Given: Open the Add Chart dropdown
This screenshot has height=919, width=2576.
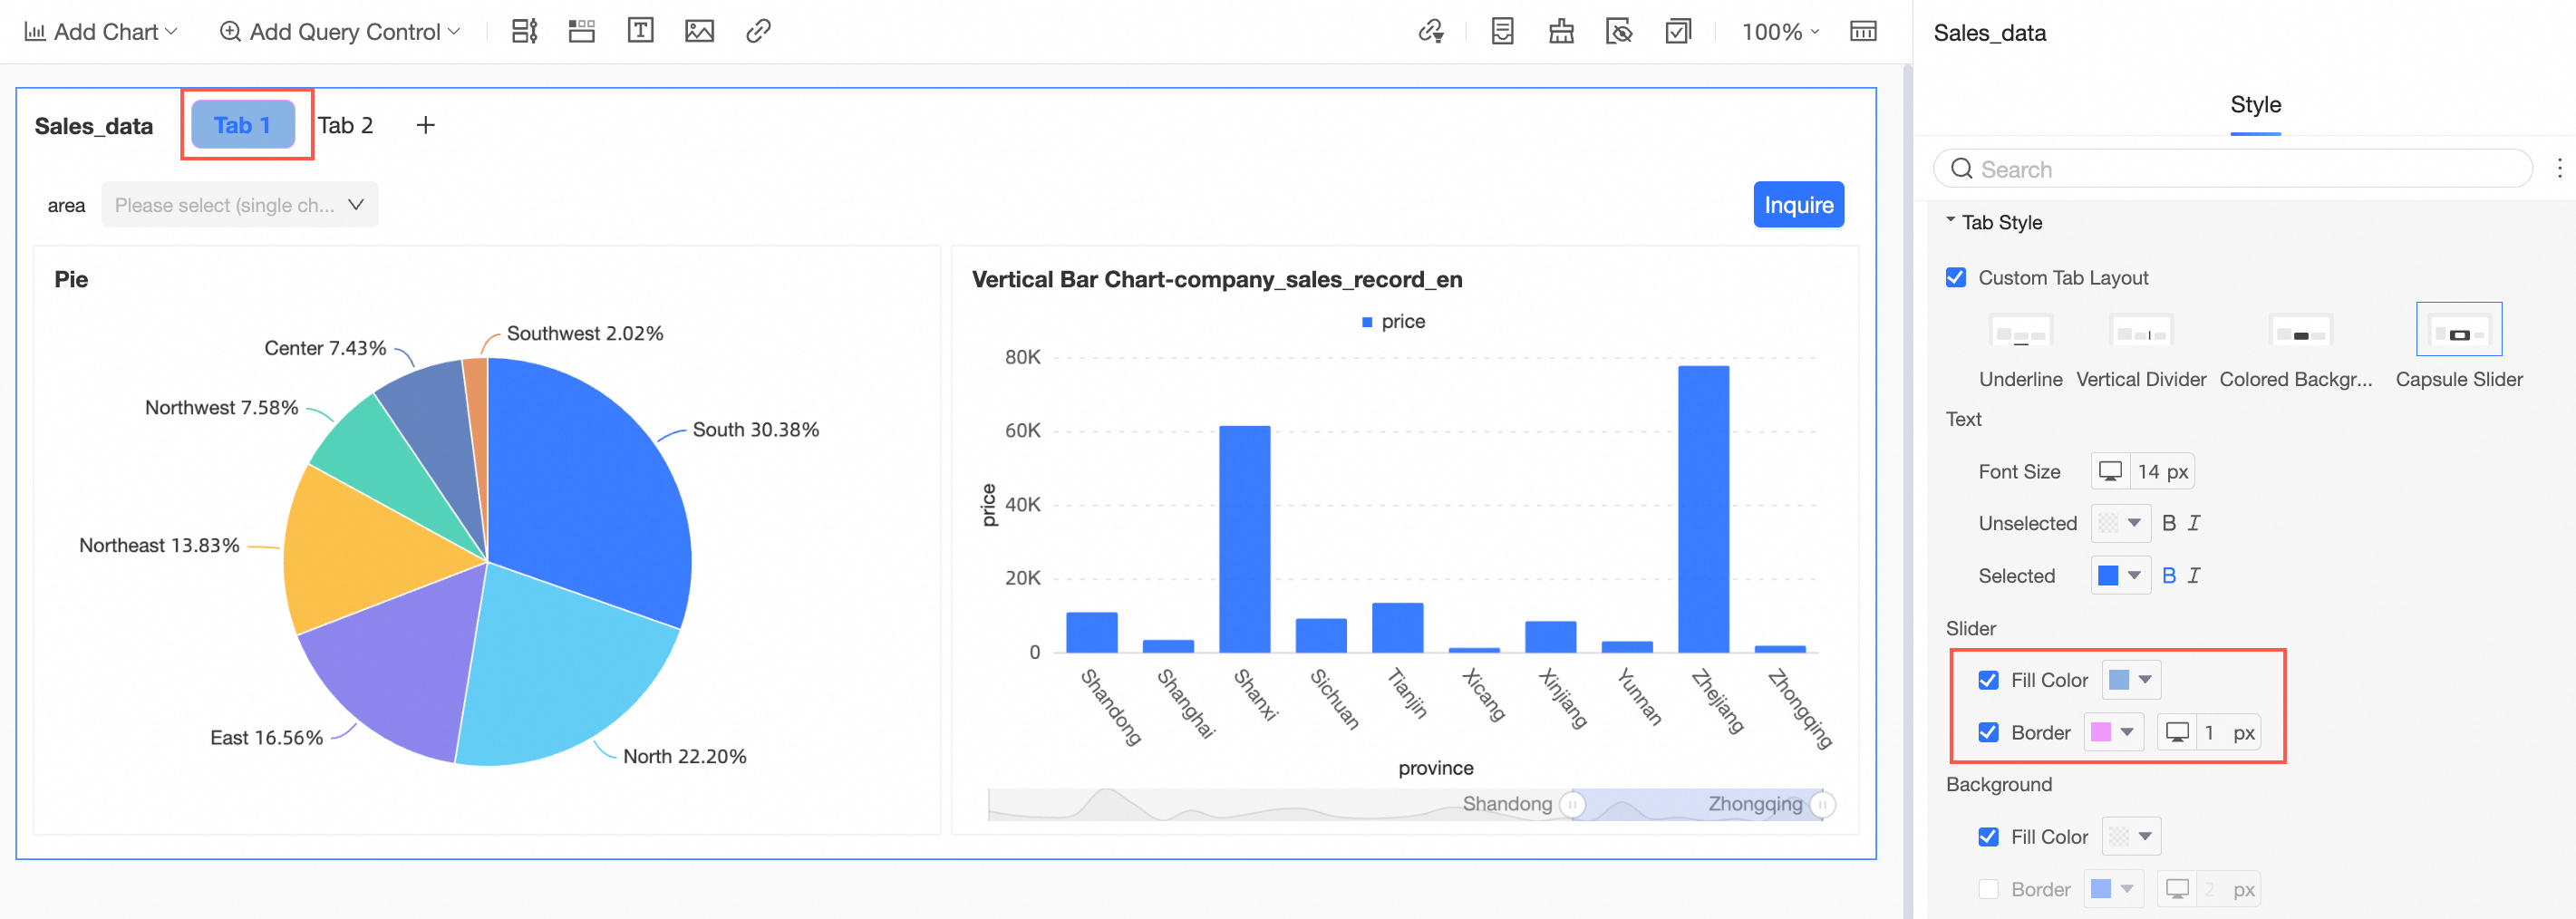Looking at the screenshot, I should tap(101, 31).
